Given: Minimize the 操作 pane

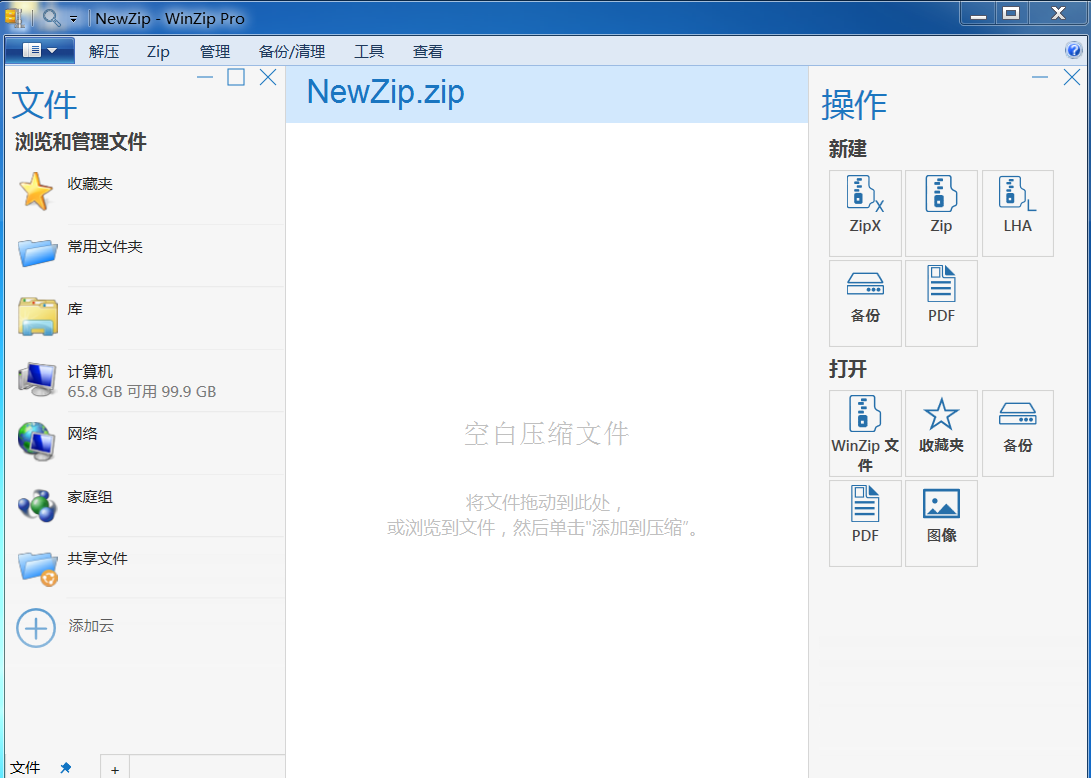Looking at the screenshot, I should 1040,77.
